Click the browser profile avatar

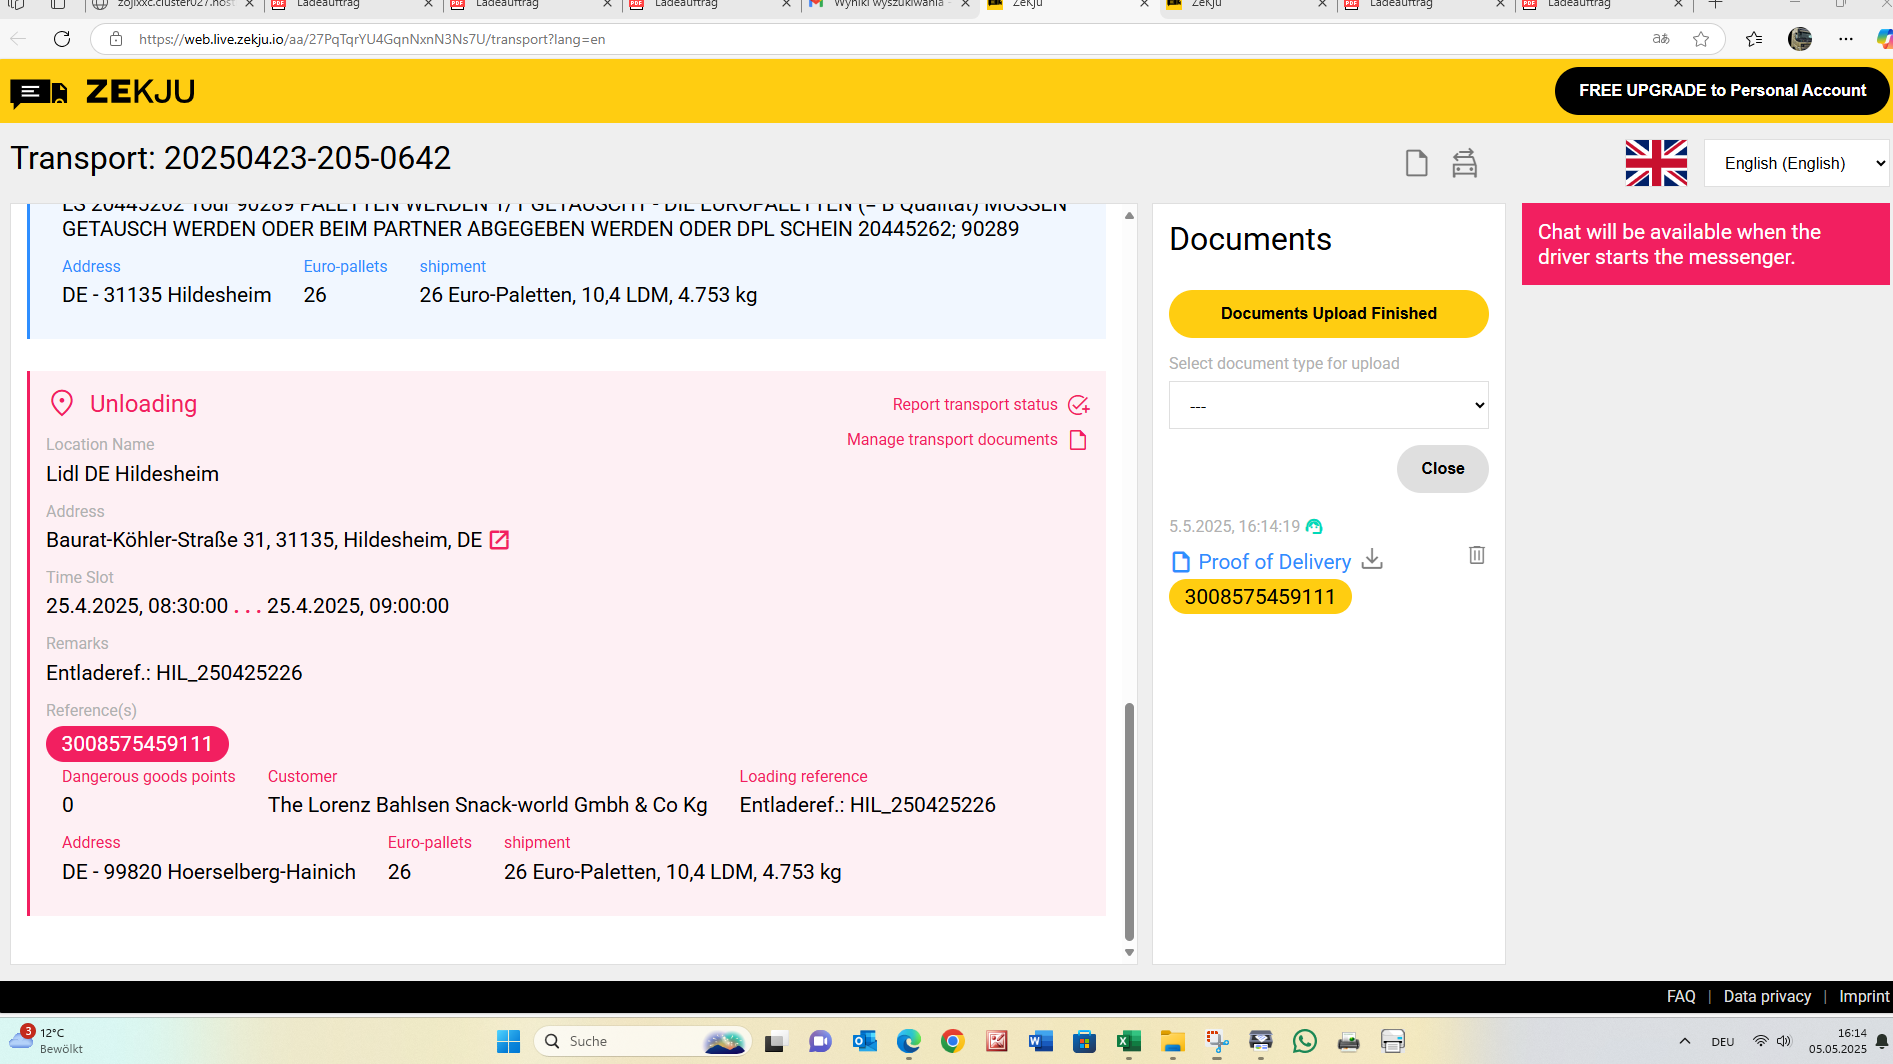[x=1800, y=39]
